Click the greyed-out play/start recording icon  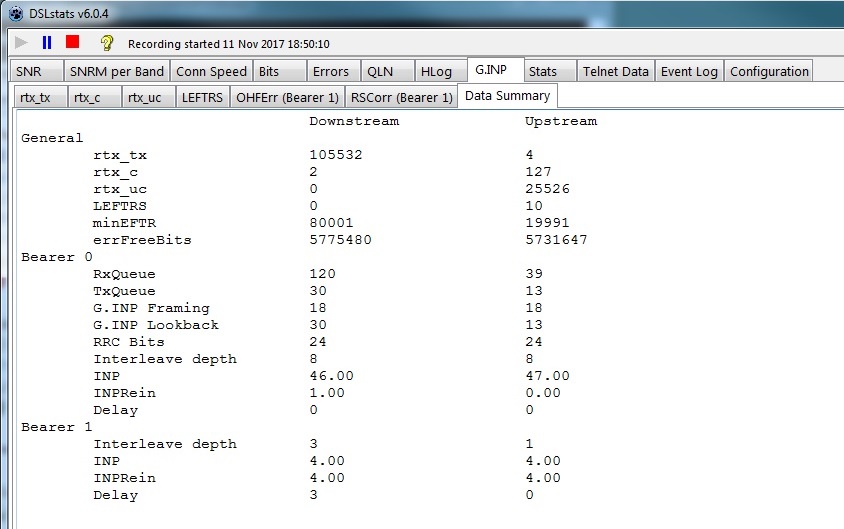click(x=21, y=43)
